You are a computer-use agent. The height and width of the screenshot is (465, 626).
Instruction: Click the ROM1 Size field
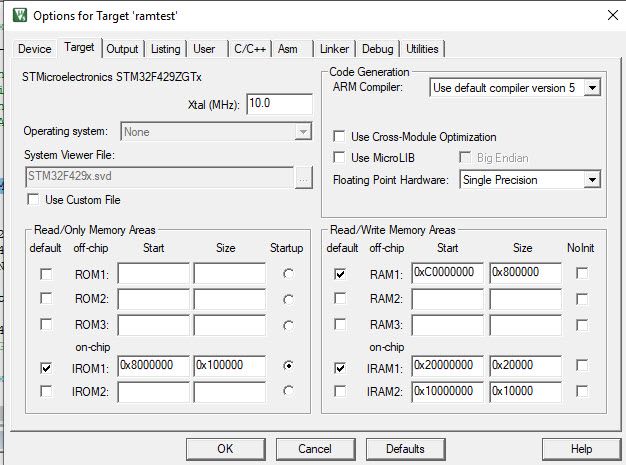click(230, 274)
